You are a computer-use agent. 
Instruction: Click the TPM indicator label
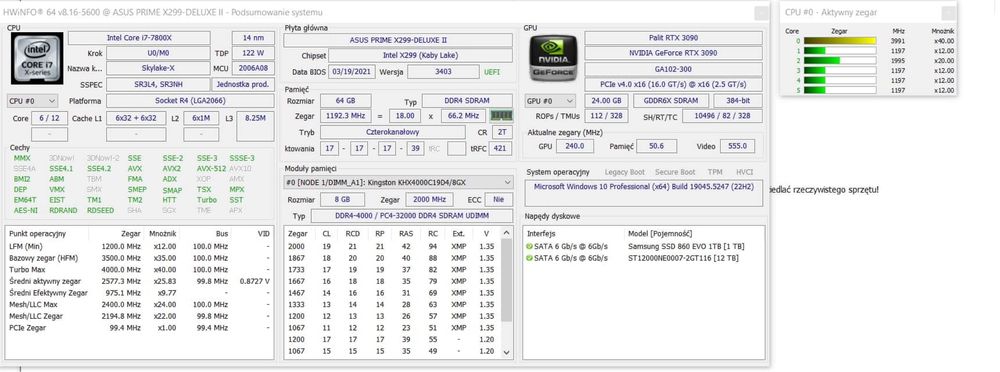pos(714,172)
